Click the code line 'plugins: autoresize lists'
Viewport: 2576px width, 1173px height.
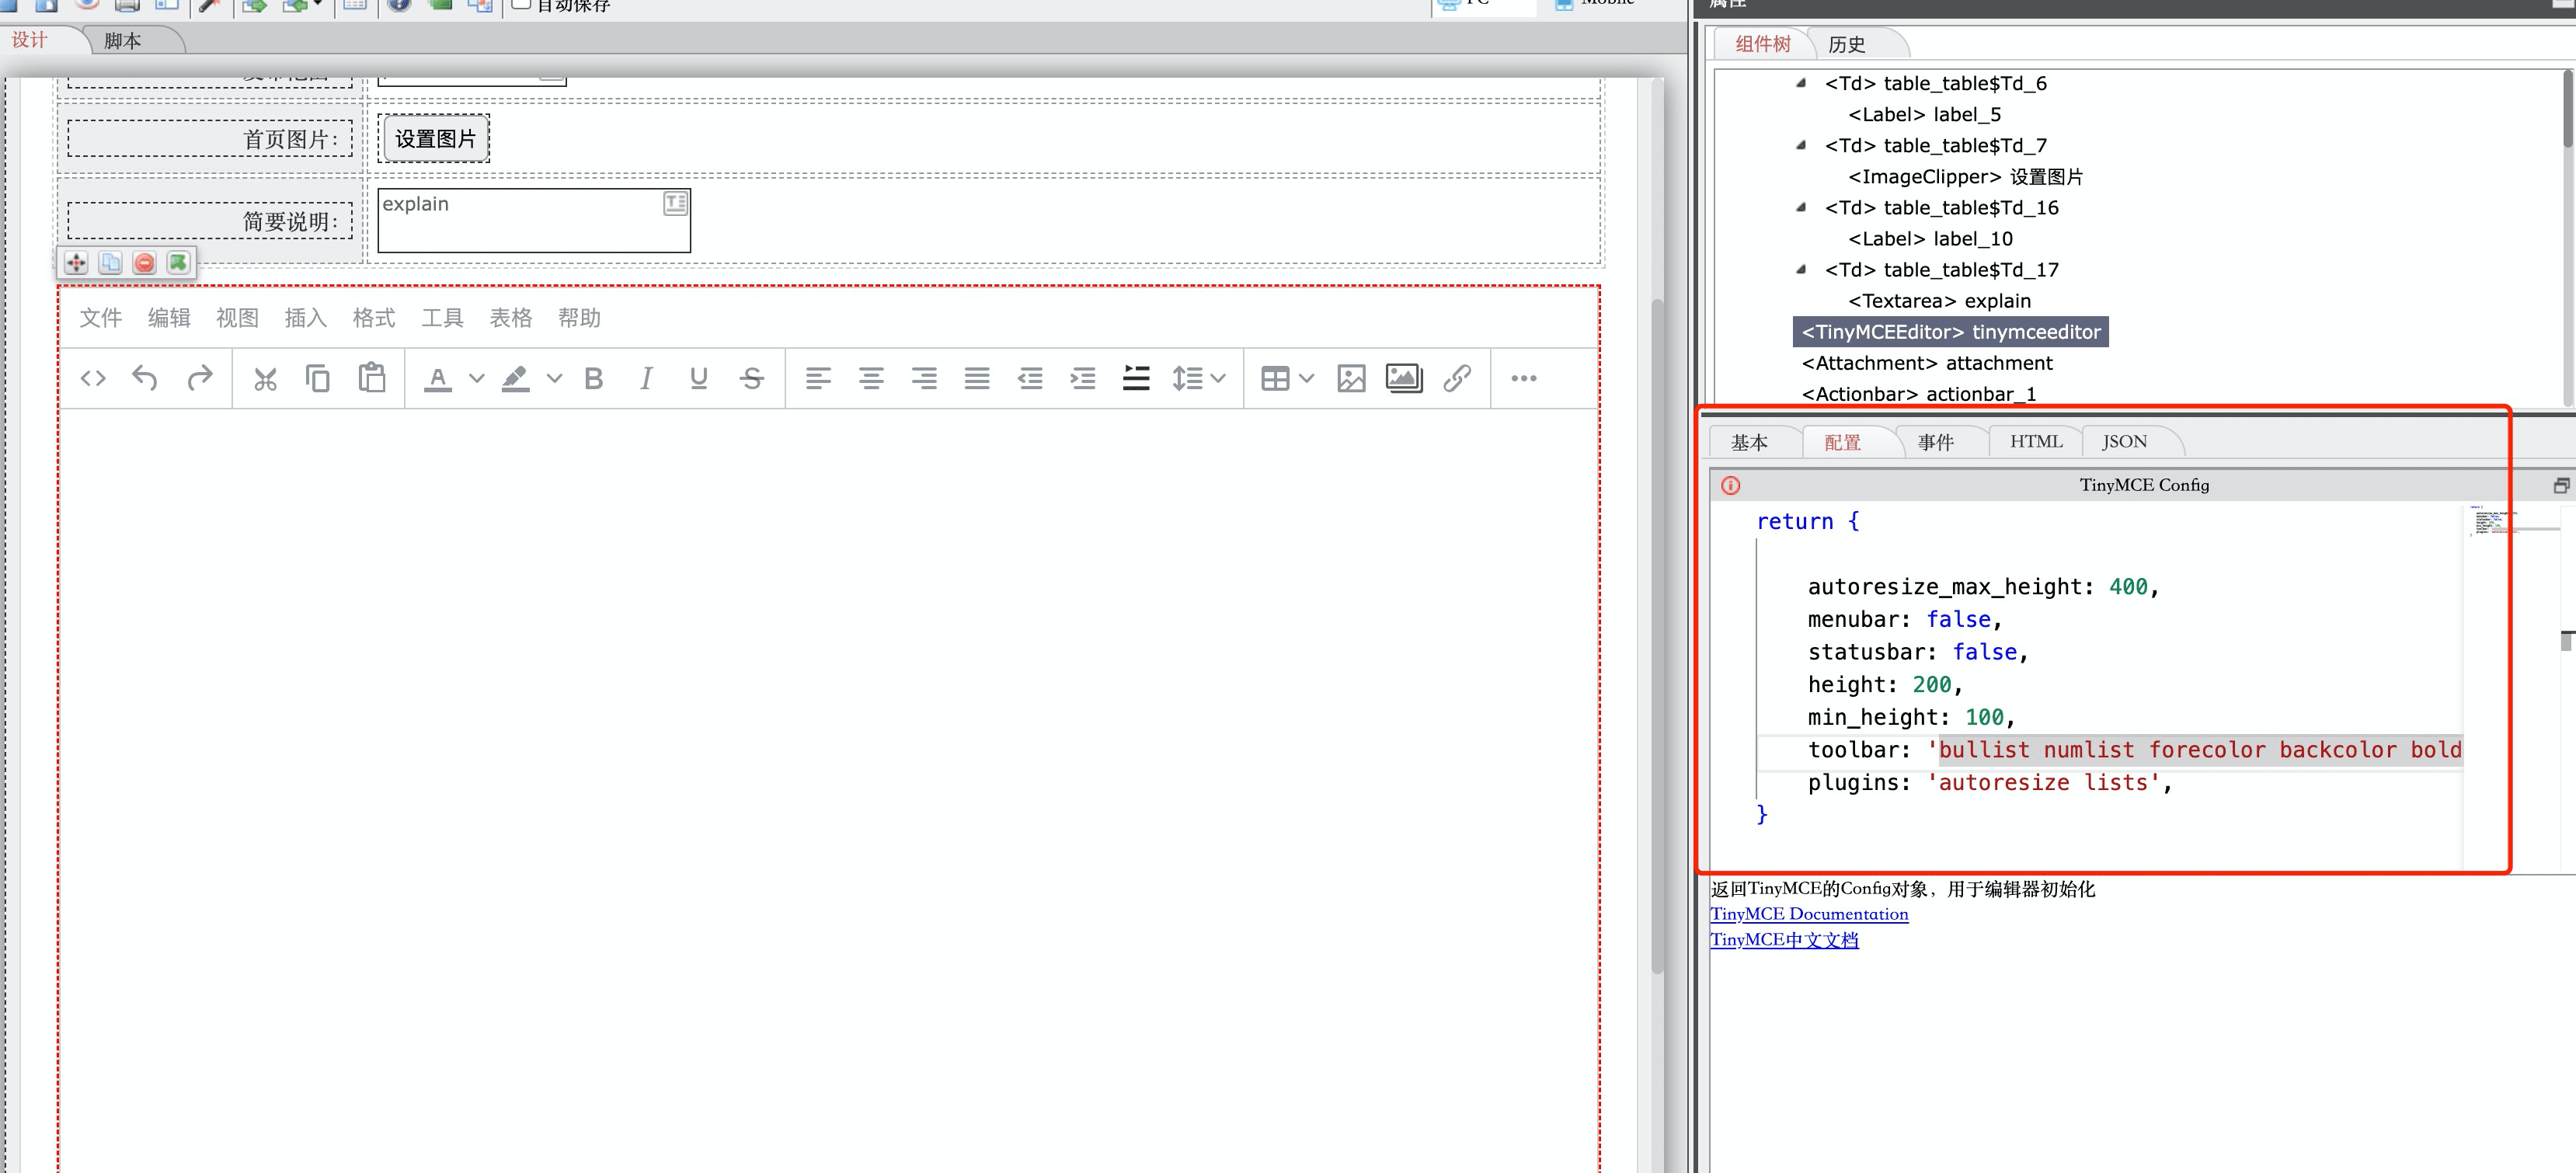pos(1989,783)
